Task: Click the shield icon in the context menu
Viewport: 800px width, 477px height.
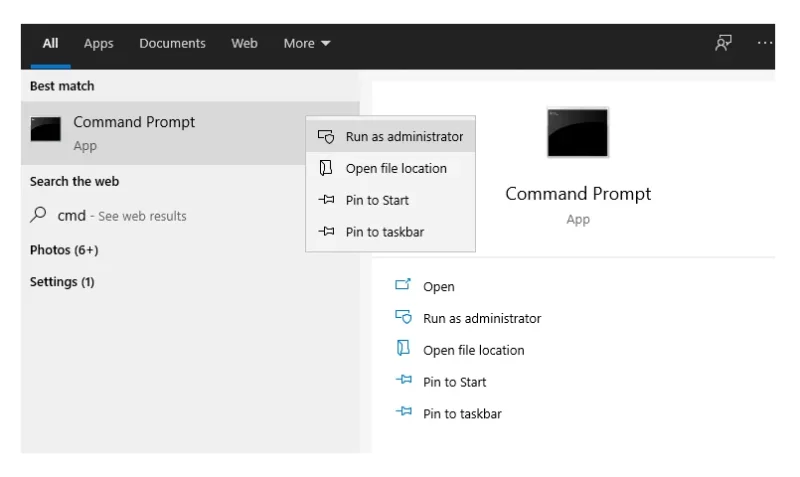Action: [326, 137]
